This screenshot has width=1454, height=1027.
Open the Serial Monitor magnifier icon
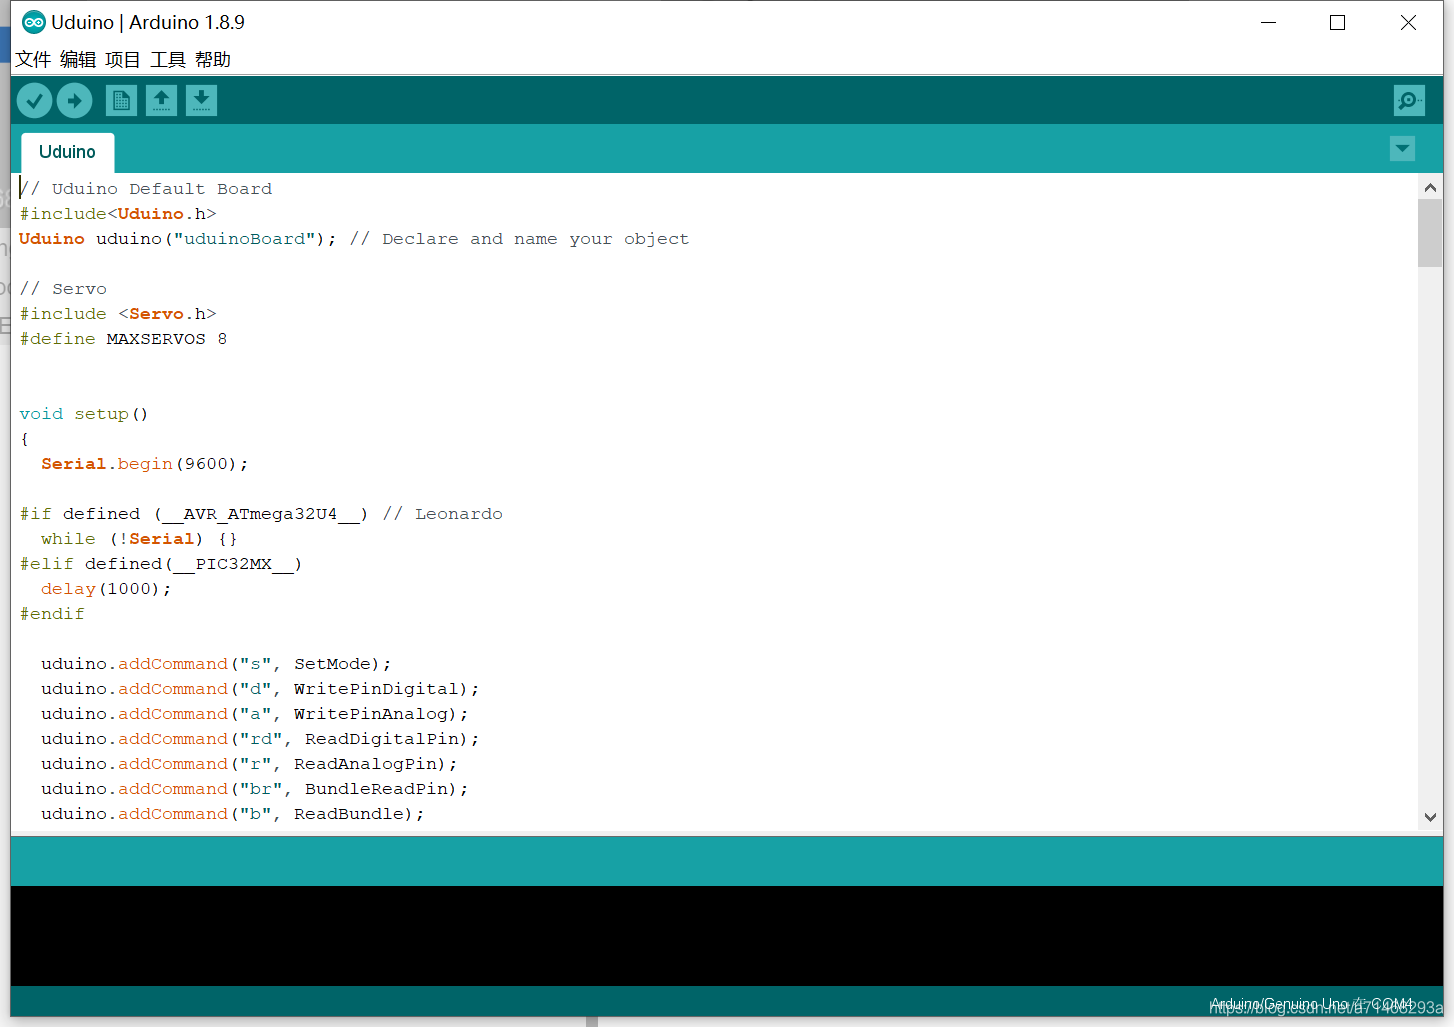1408,100
